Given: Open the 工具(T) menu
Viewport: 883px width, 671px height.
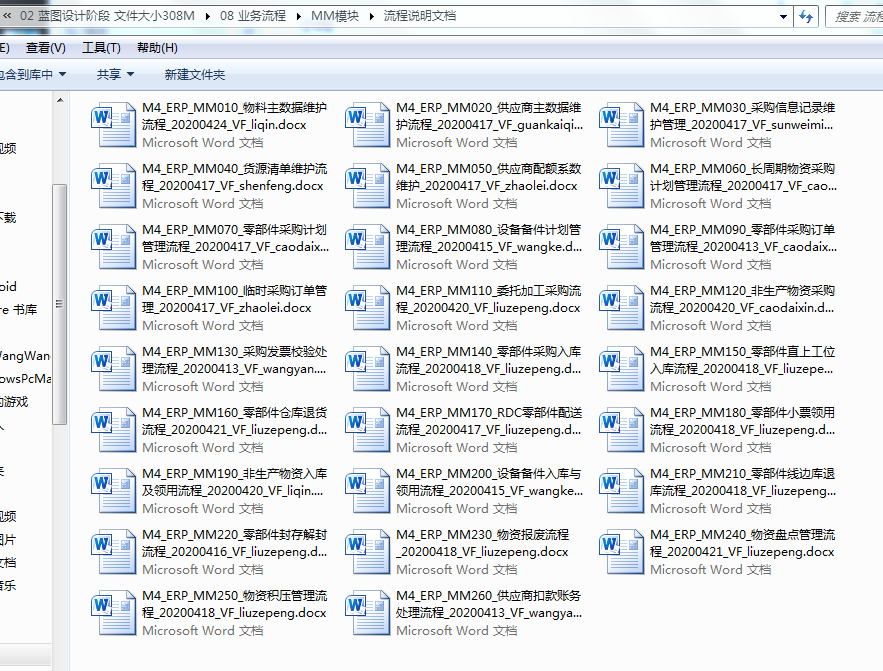Looking at the screenshot, I should point(101,48).
